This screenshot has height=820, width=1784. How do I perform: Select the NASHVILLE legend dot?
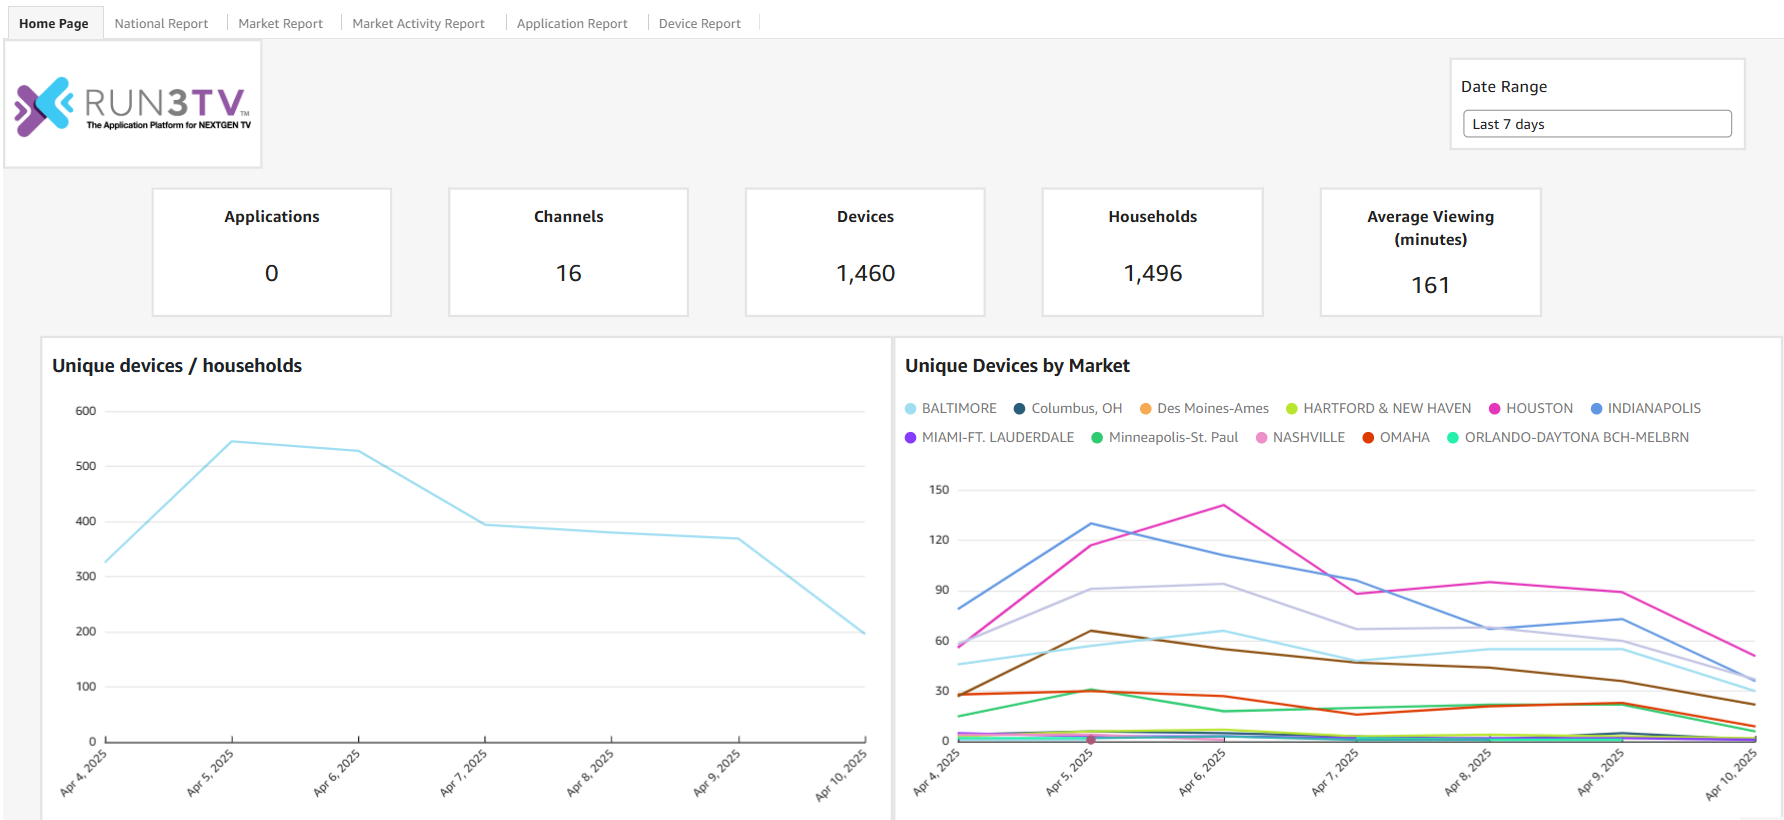tap(1262, 438)
